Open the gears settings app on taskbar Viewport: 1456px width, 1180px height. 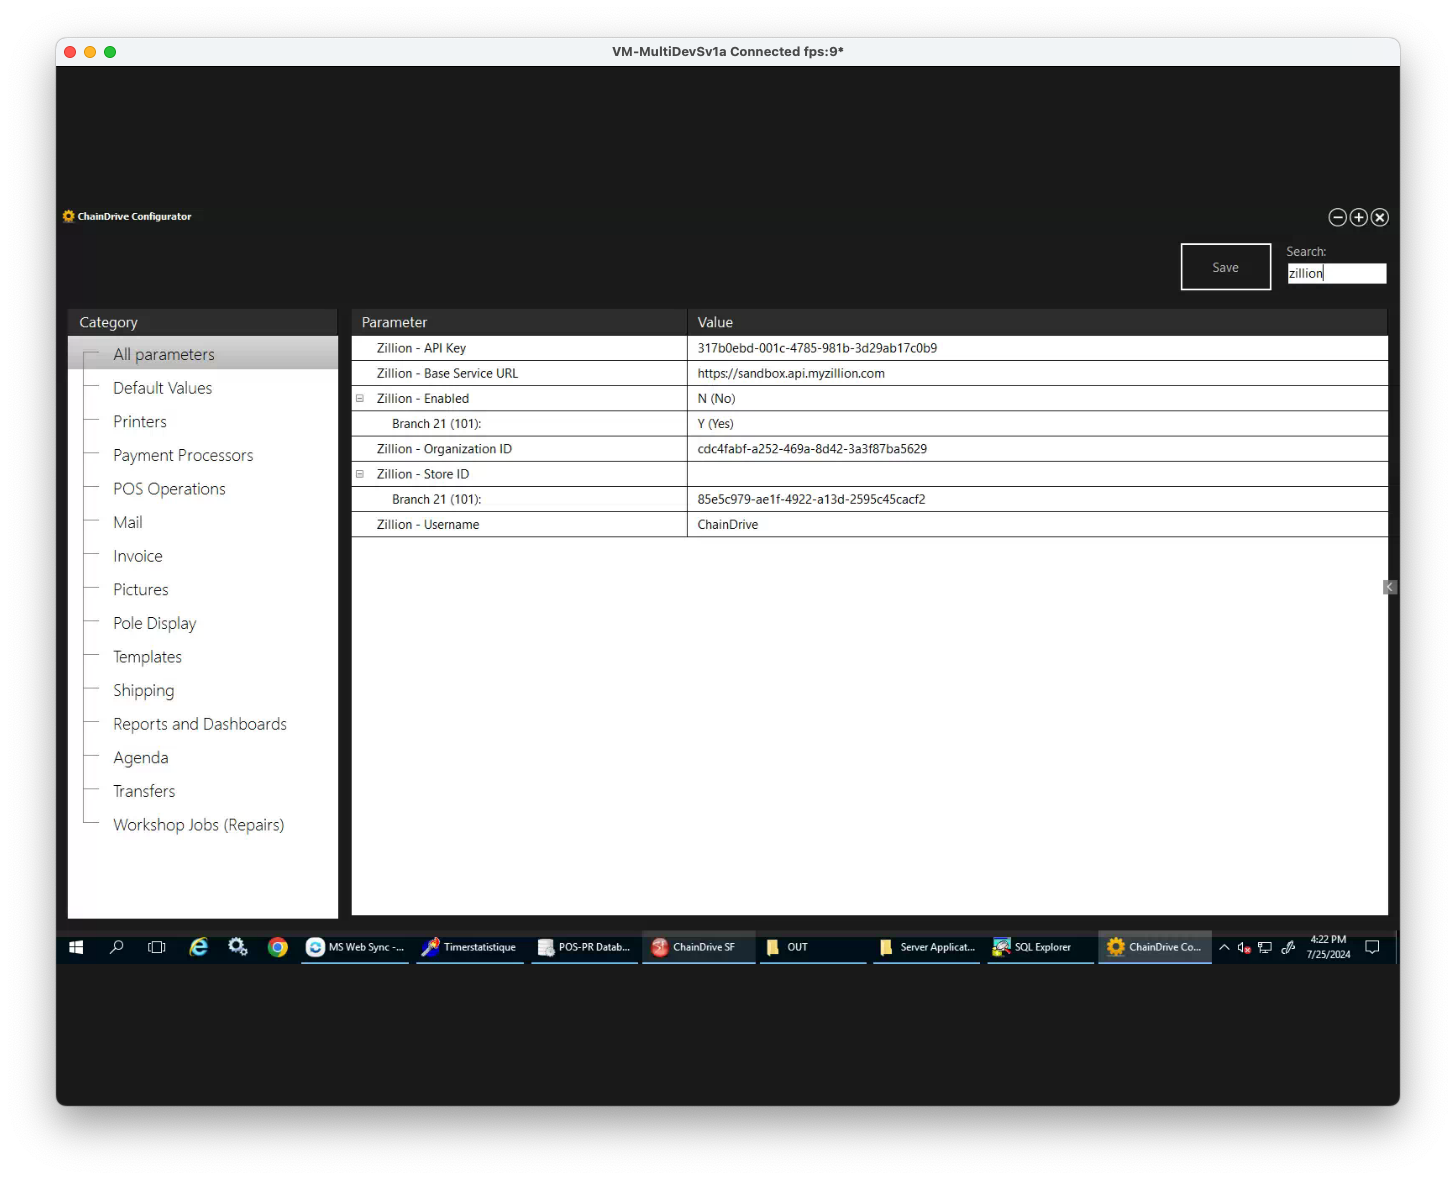[x=238, y=947]
